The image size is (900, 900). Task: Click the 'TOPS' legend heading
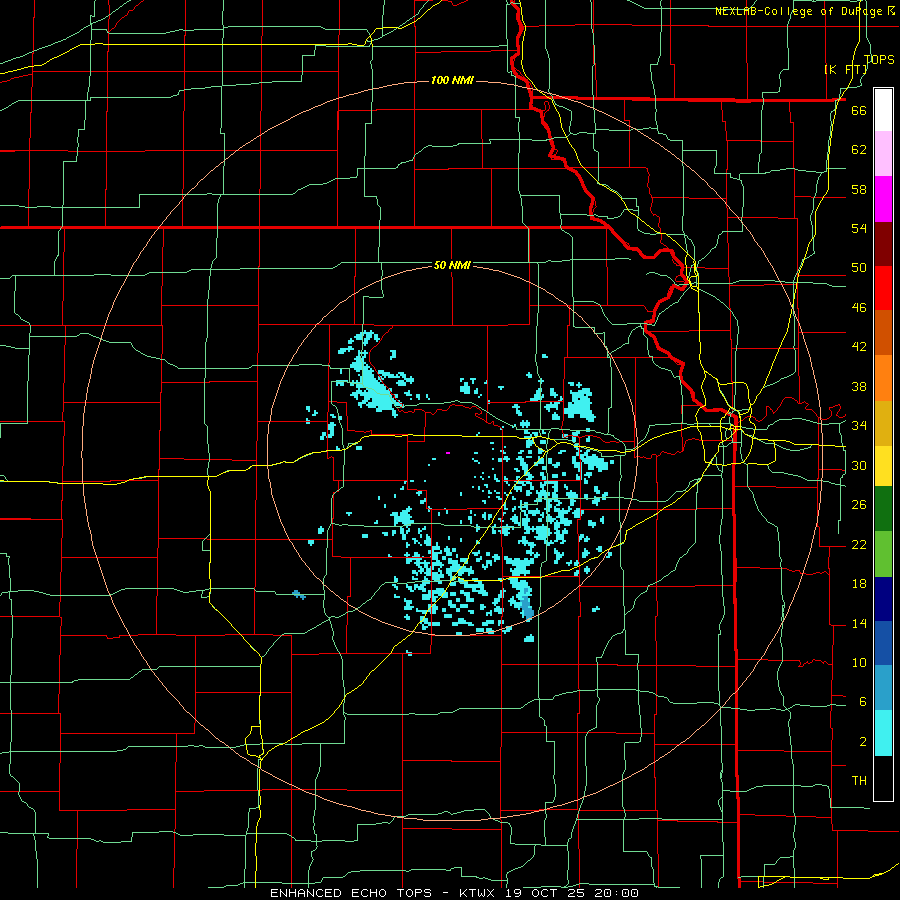pyautogui.click(x=879, y=59)
